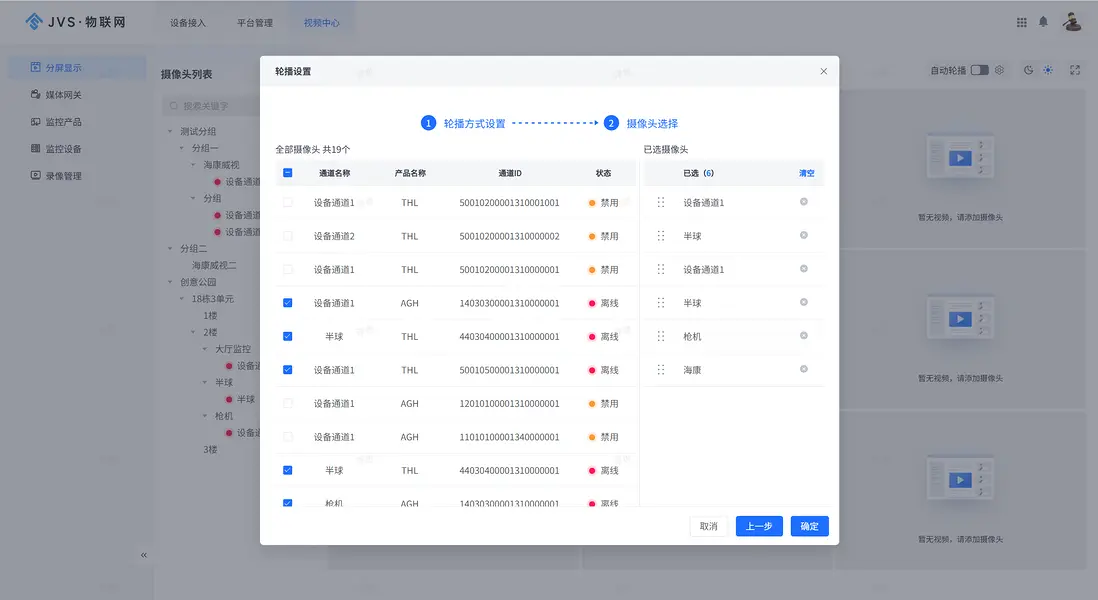Collapse the 枪机 node in camera tree
The height and width of the screenshot is (600, 1098).
[x=205, y=416]
